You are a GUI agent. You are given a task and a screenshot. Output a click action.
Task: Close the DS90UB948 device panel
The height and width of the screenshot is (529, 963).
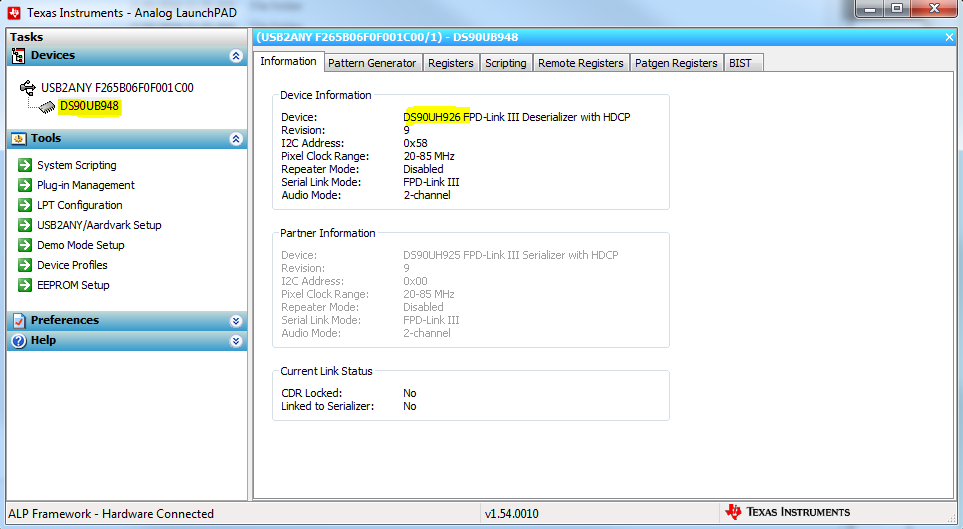[x=949, y=37]
